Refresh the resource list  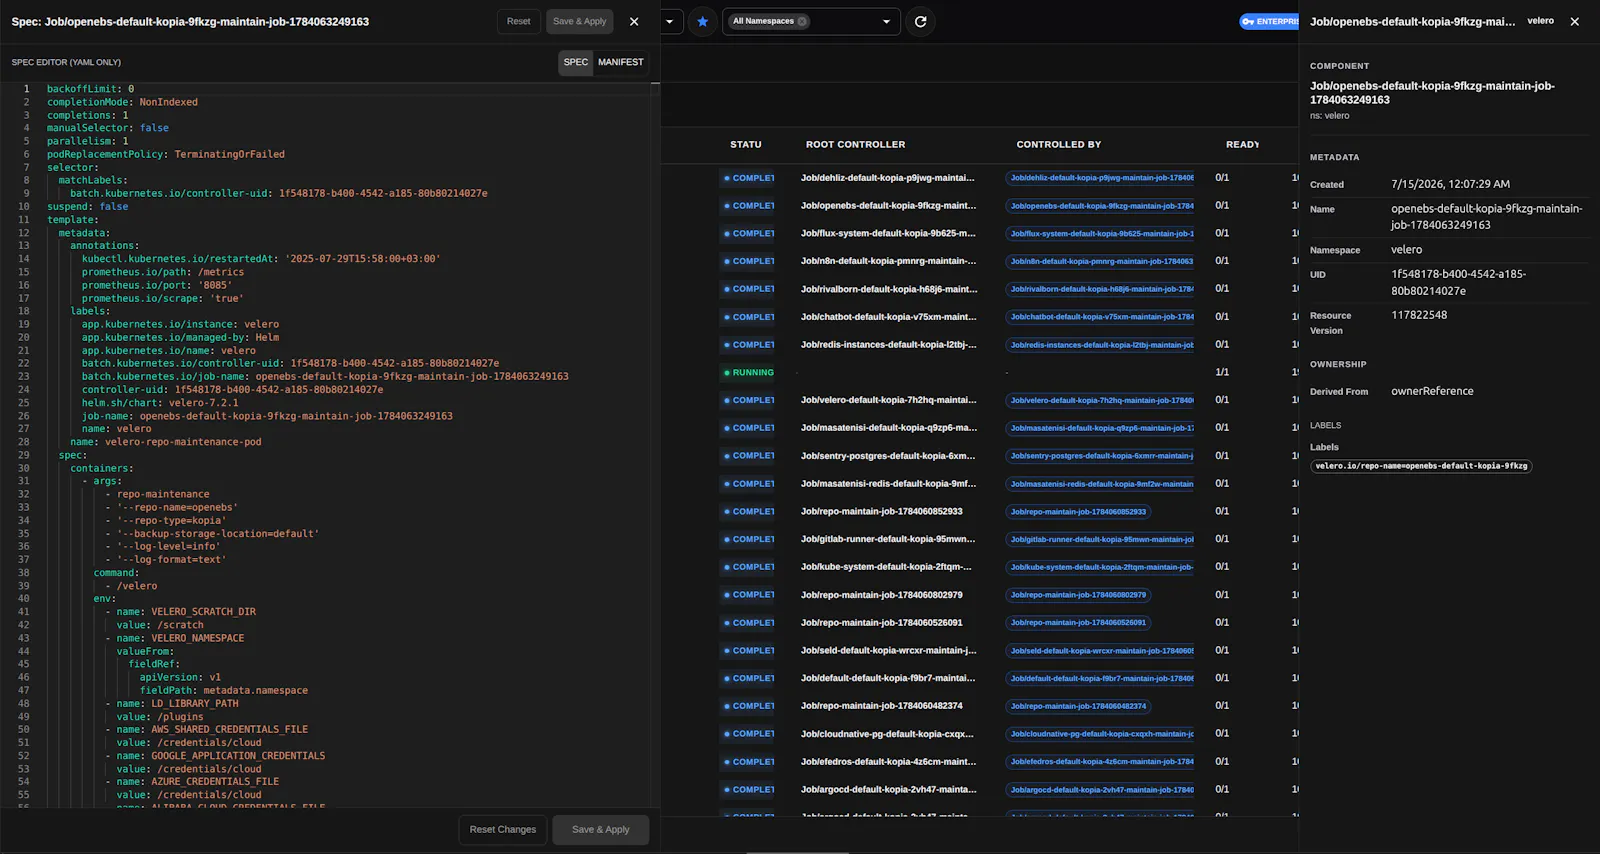tap(920, 21)
